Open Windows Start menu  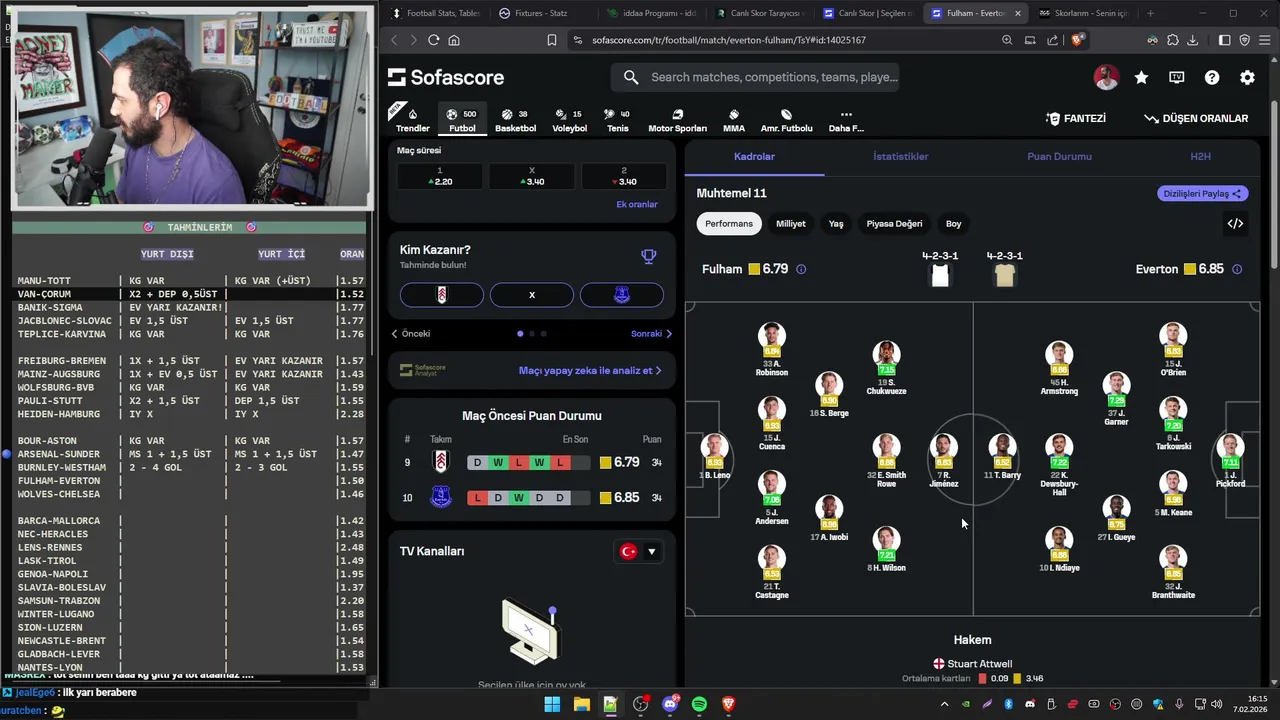(x=552, y=704)
